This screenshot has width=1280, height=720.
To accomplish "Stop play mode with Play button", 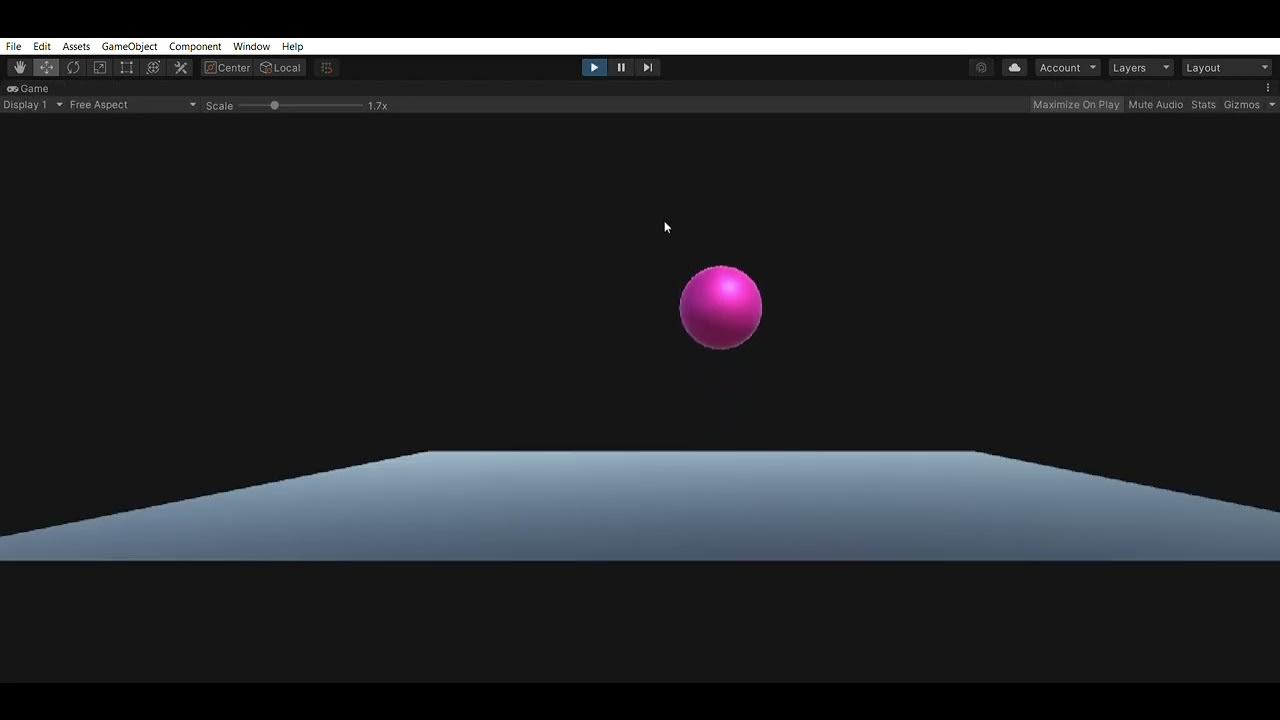I will tap(594, 67).
